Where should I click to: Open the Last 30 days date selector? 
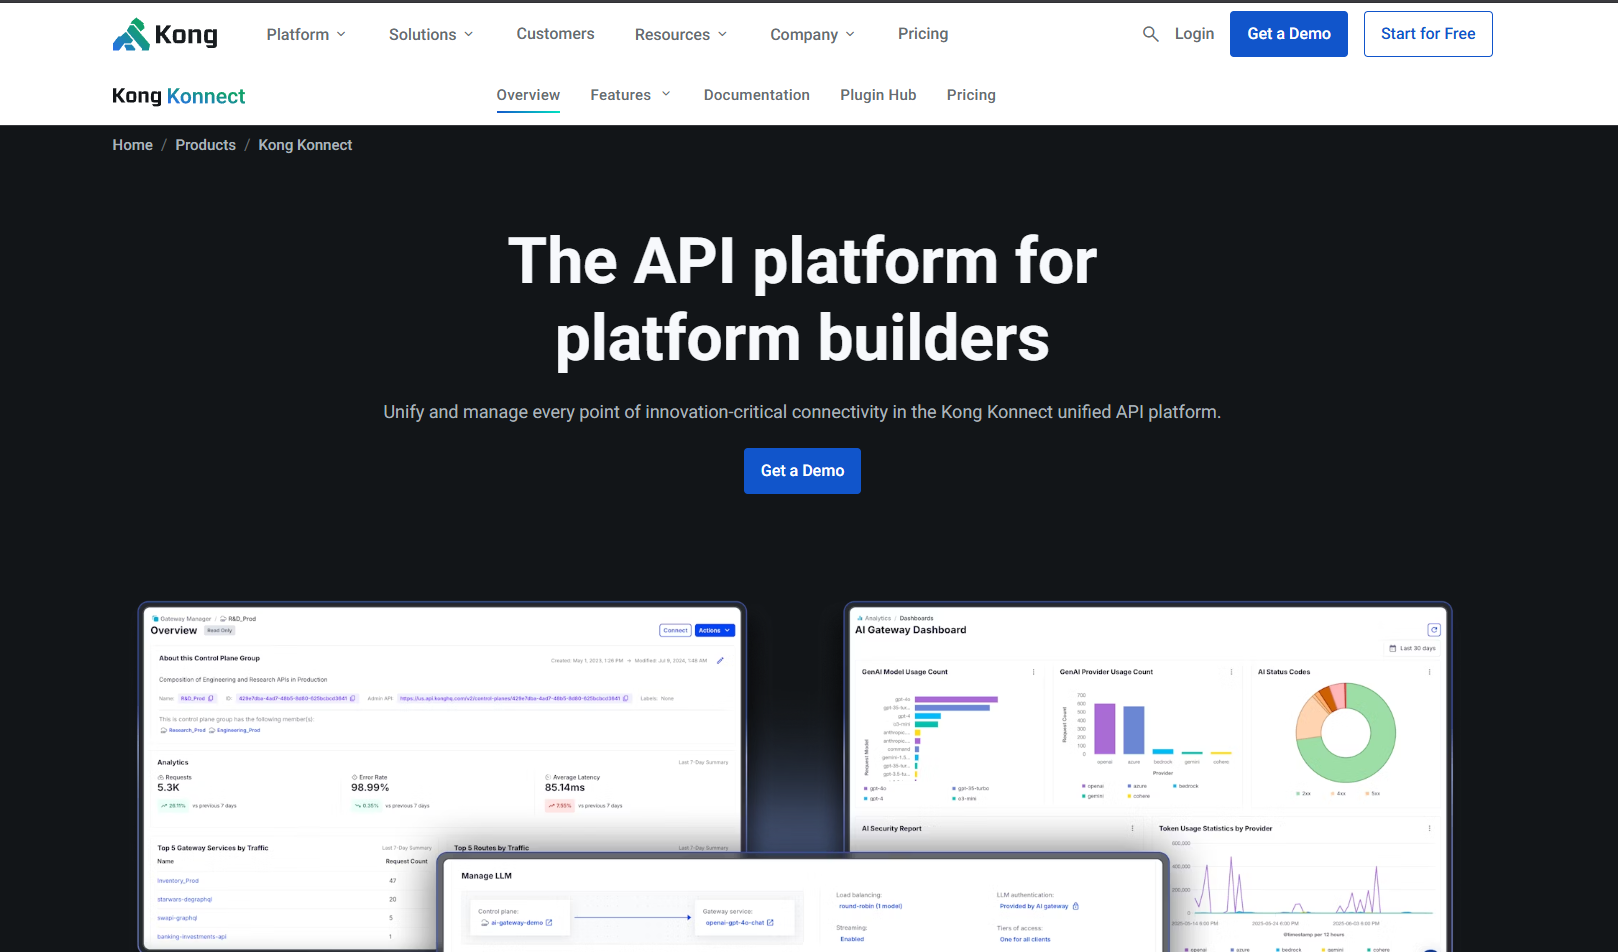1412,648
